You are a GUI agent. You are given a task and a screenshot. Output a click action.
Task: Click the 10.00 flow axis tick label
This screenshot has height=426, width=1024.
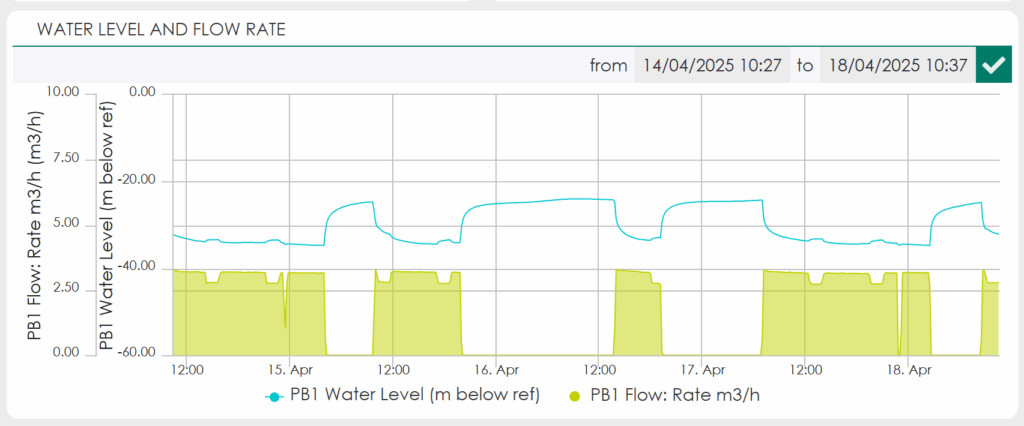coord(63,93)
